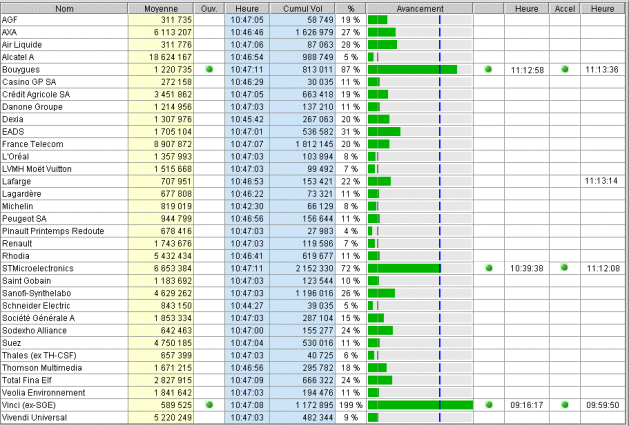Select Alcatel A row name
The image size is (629, 426).
point(18,57)
